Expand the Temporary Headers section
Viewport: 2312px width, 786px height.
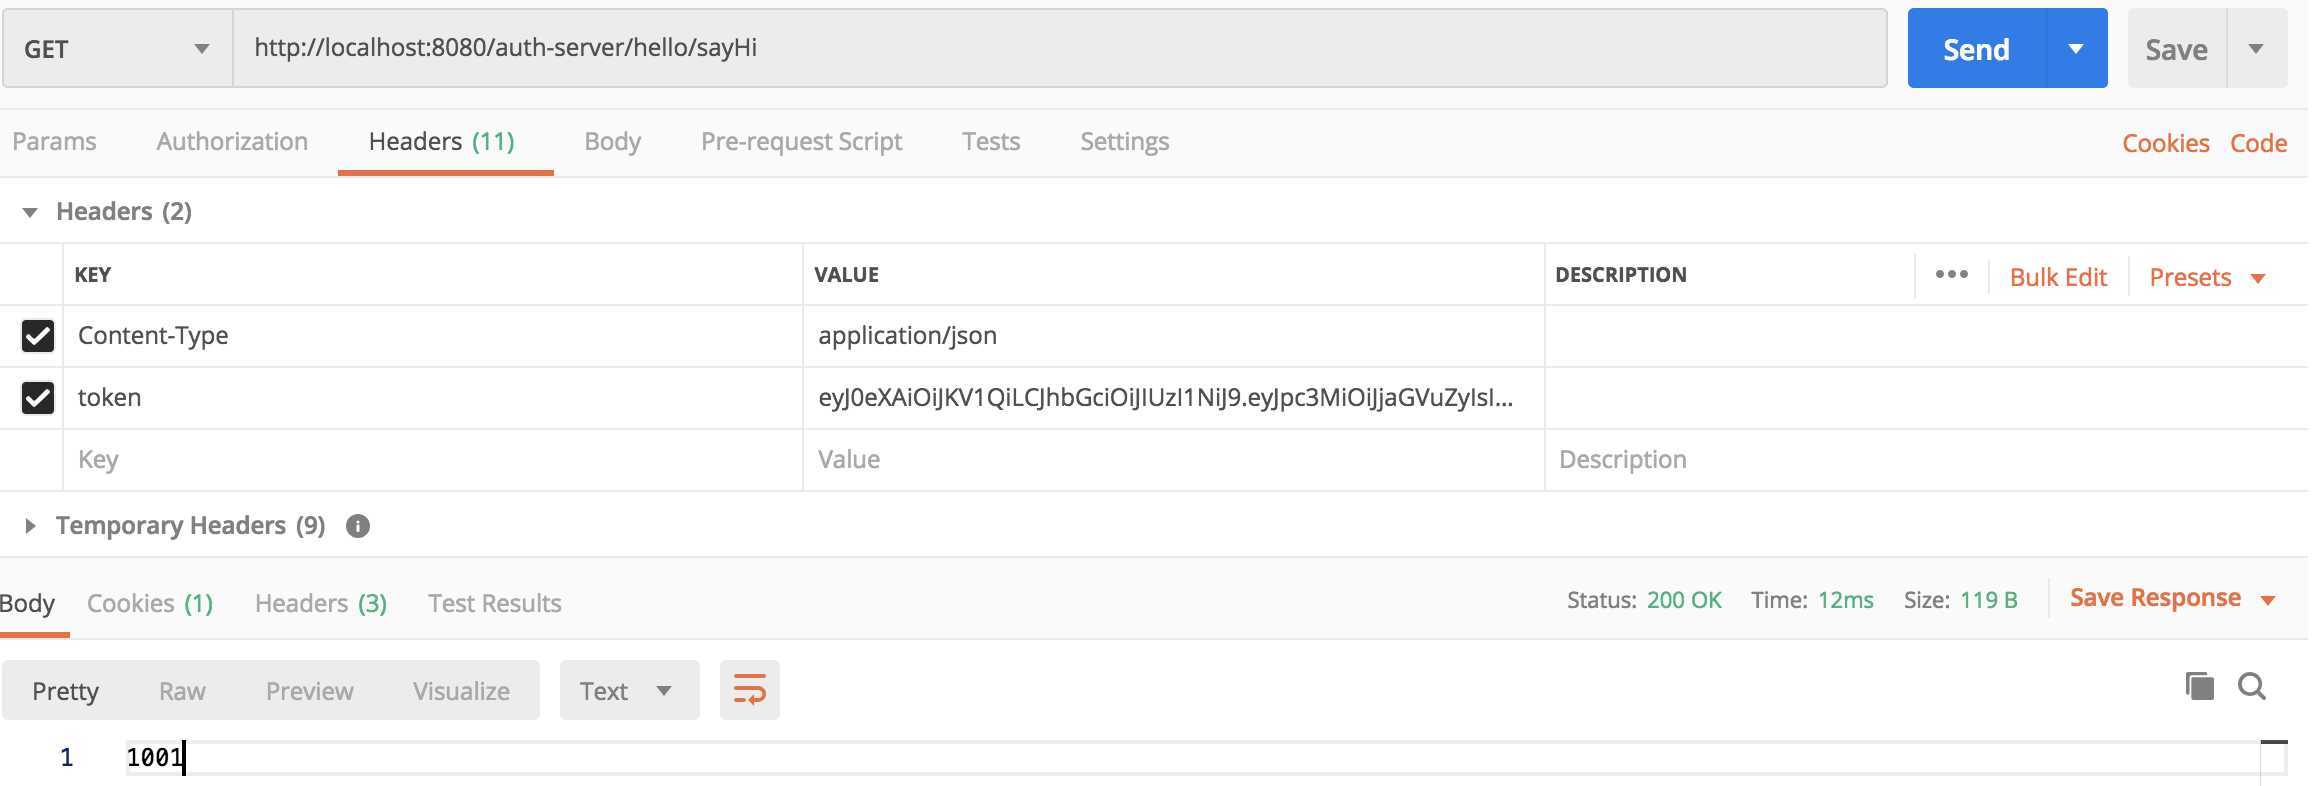30,526
